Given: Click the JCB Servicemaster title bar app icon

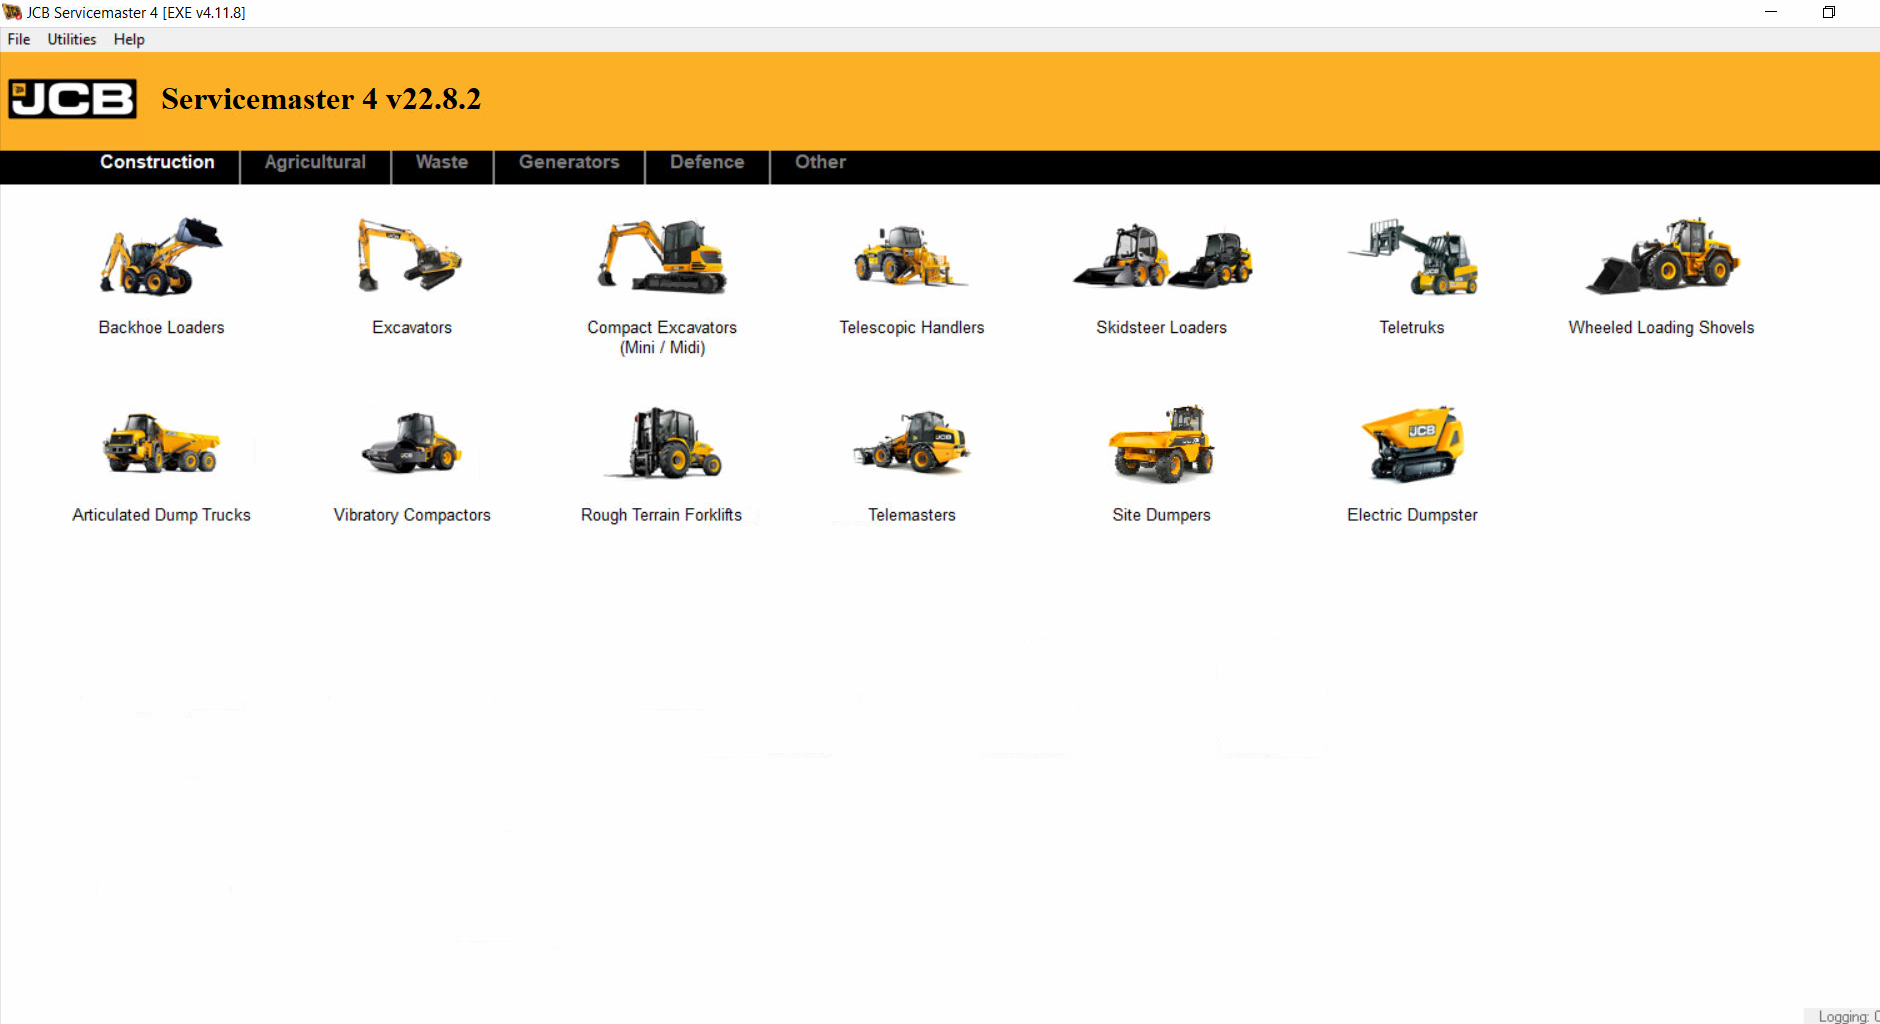Looking at the screenshot, I should click(x=12, y=12).
